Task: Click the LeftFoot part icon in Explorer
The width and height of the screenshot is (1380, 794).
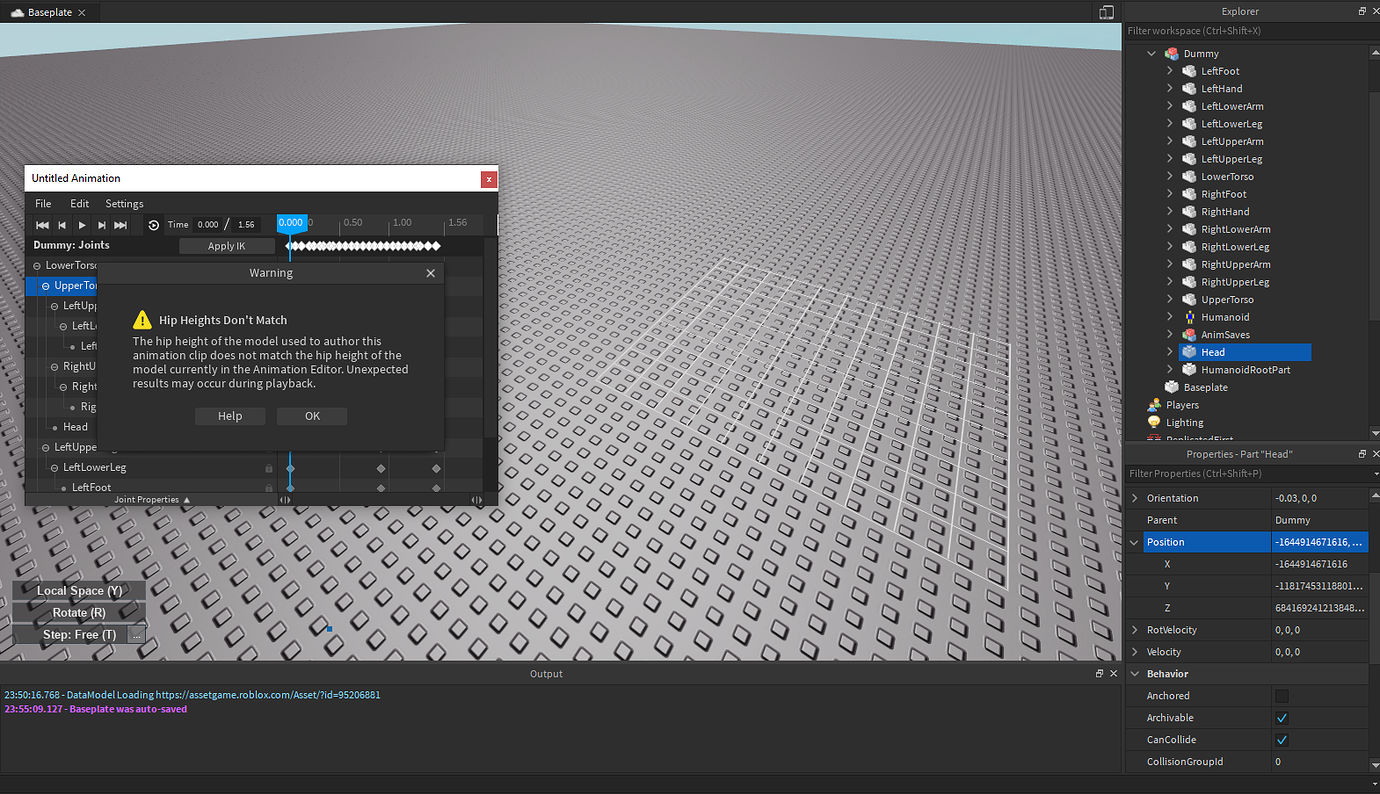Action: (1189, 71)
